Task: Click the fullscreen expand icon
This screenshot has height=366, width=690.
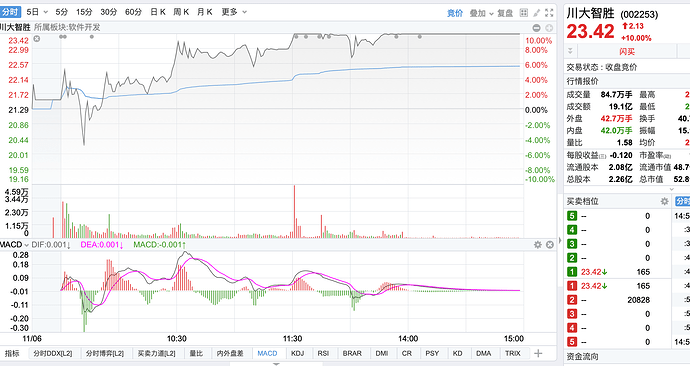Action: tap(549, 12)
